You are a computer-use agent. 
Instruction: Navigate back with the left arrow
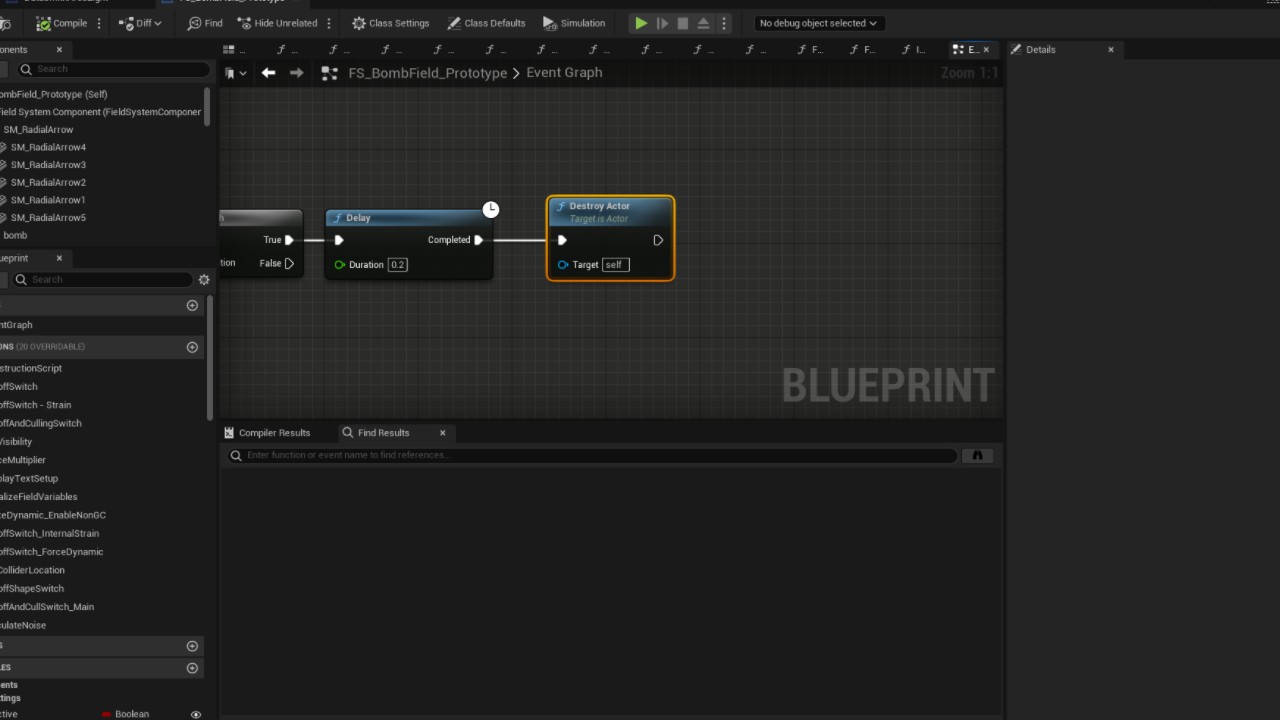(268, 73)
